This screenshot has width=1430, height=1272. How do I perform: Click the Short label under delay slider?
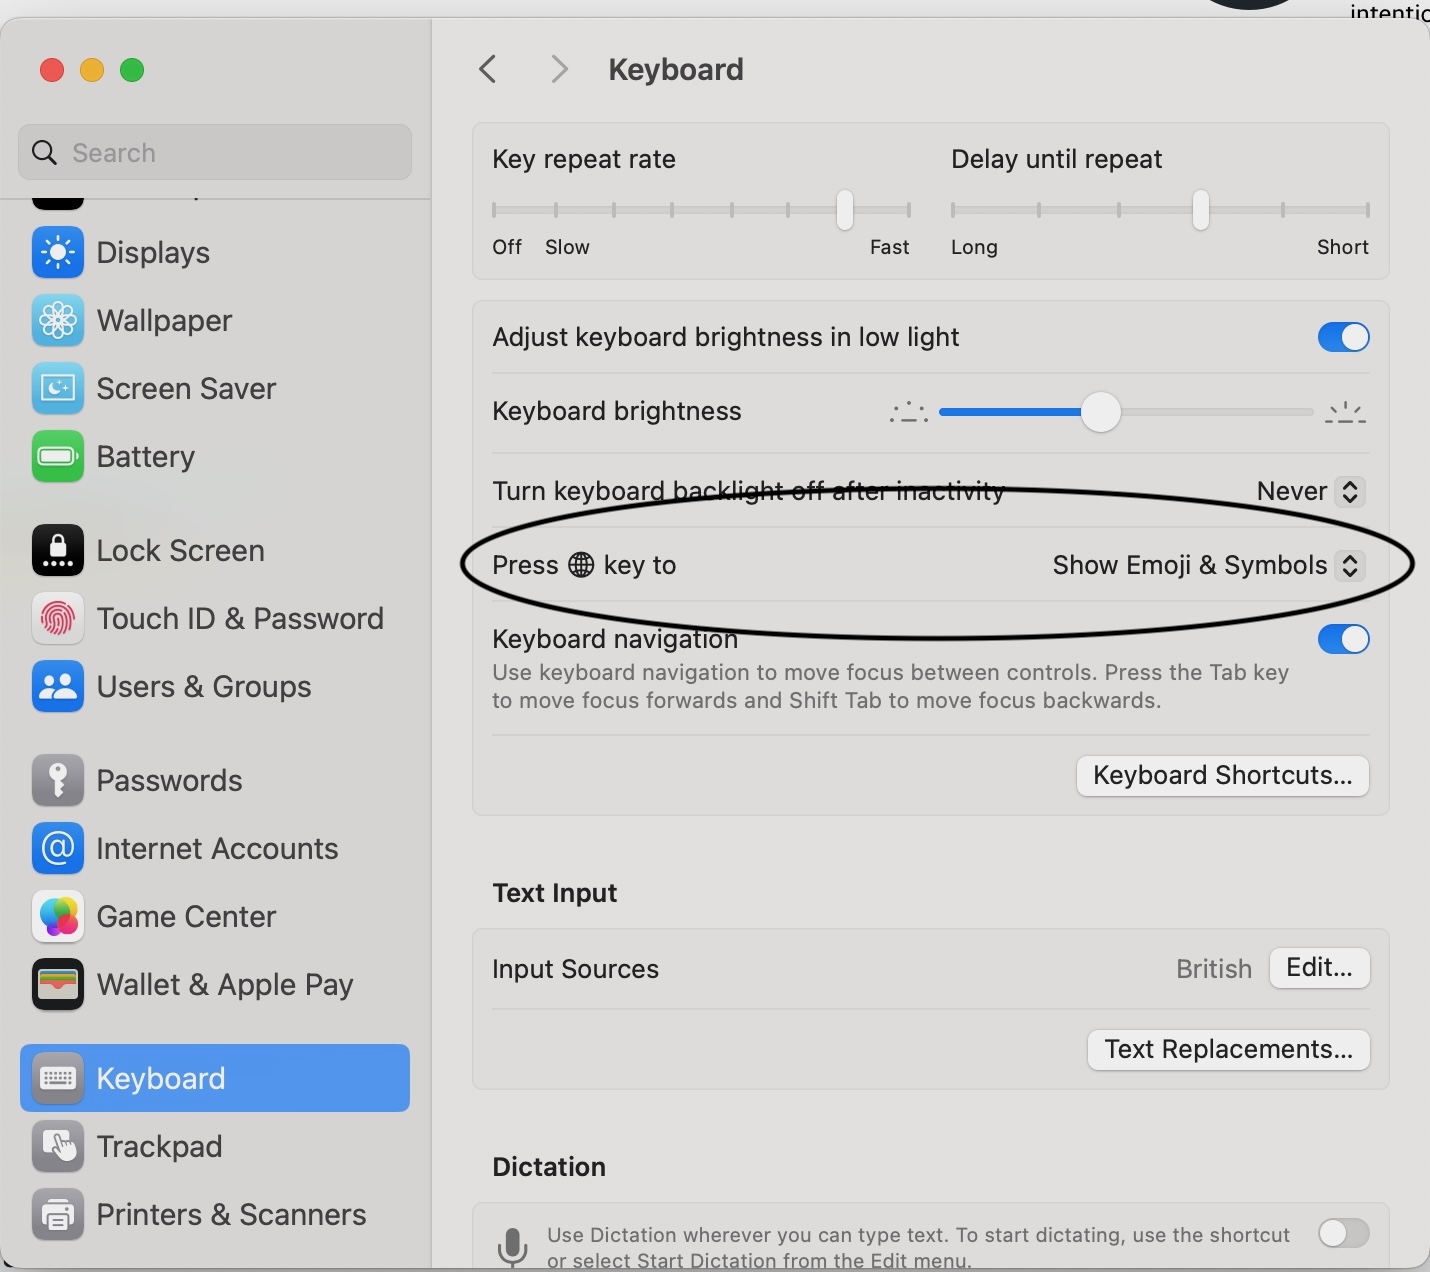(1342, 247)
